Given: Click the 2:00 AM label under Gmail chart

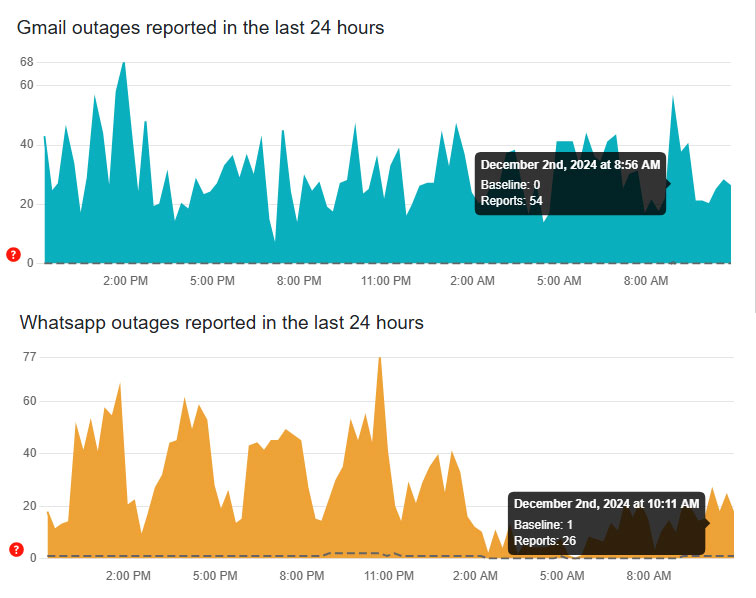Looking at the screenshot, I should [472, 281].
